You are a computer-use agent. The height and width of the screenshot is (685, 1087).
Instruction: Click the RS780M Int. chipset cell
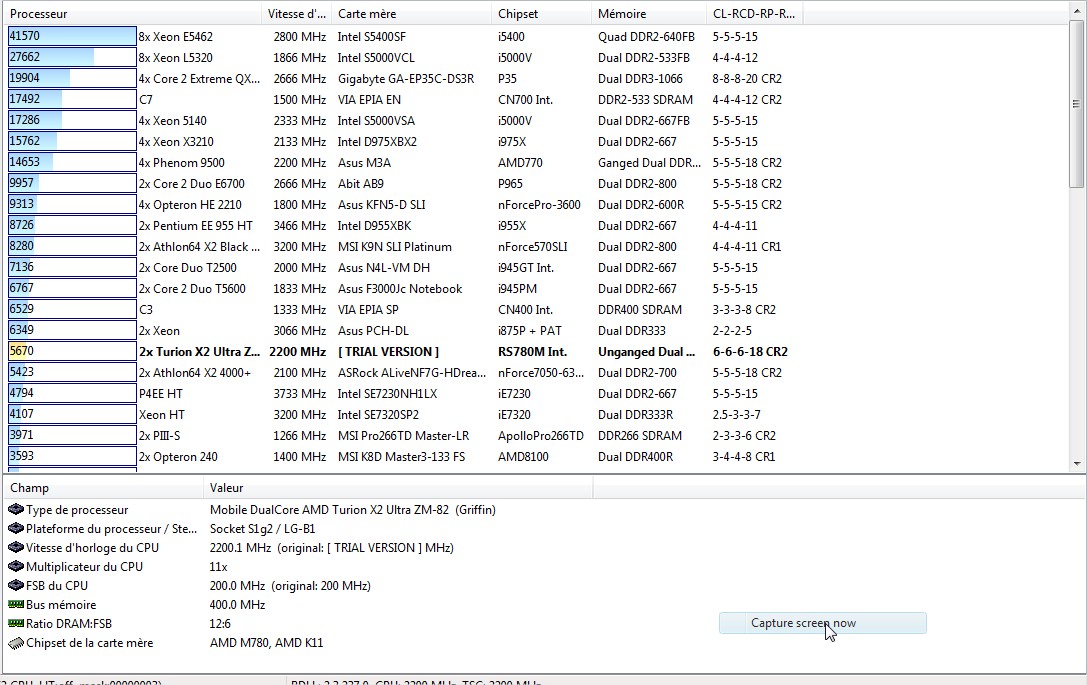533,352
